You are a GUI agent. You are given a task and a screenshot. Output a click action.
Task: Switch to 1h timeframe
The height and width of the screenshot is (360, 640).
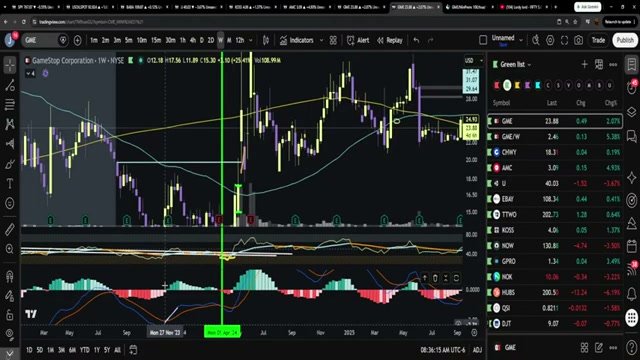[182, 40]
